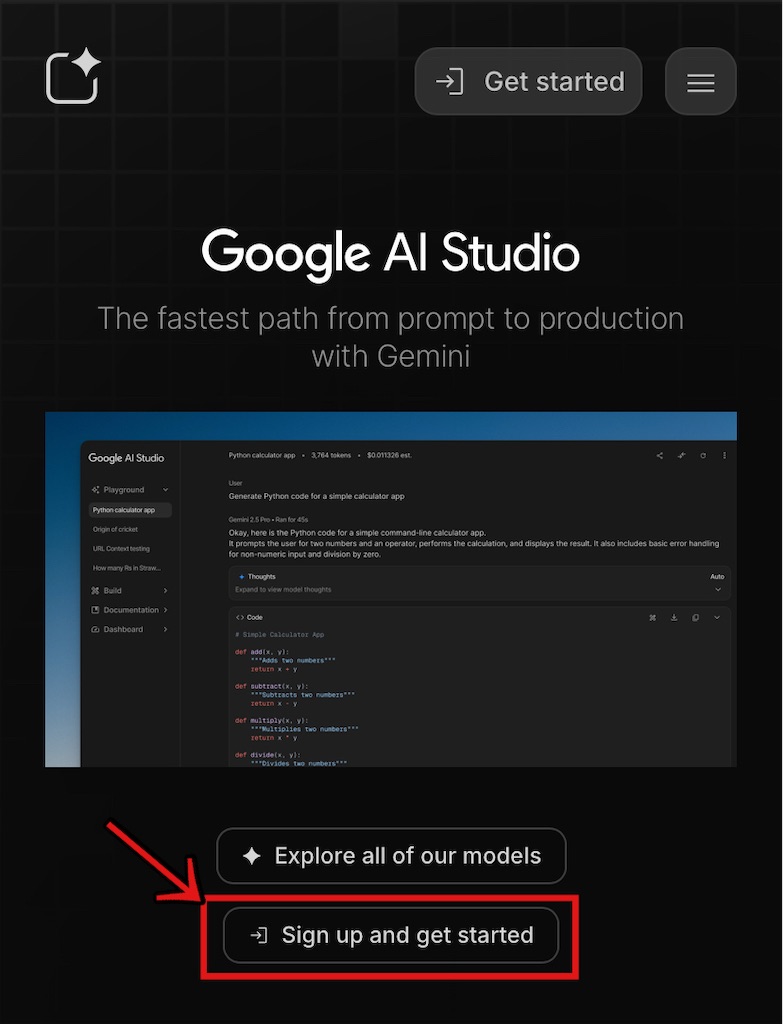Image resolution: width=783 pixels, height=1024 pixels.
Task: Click '$0.011326 est.' cost text
Action: click(x=389, y=455)
